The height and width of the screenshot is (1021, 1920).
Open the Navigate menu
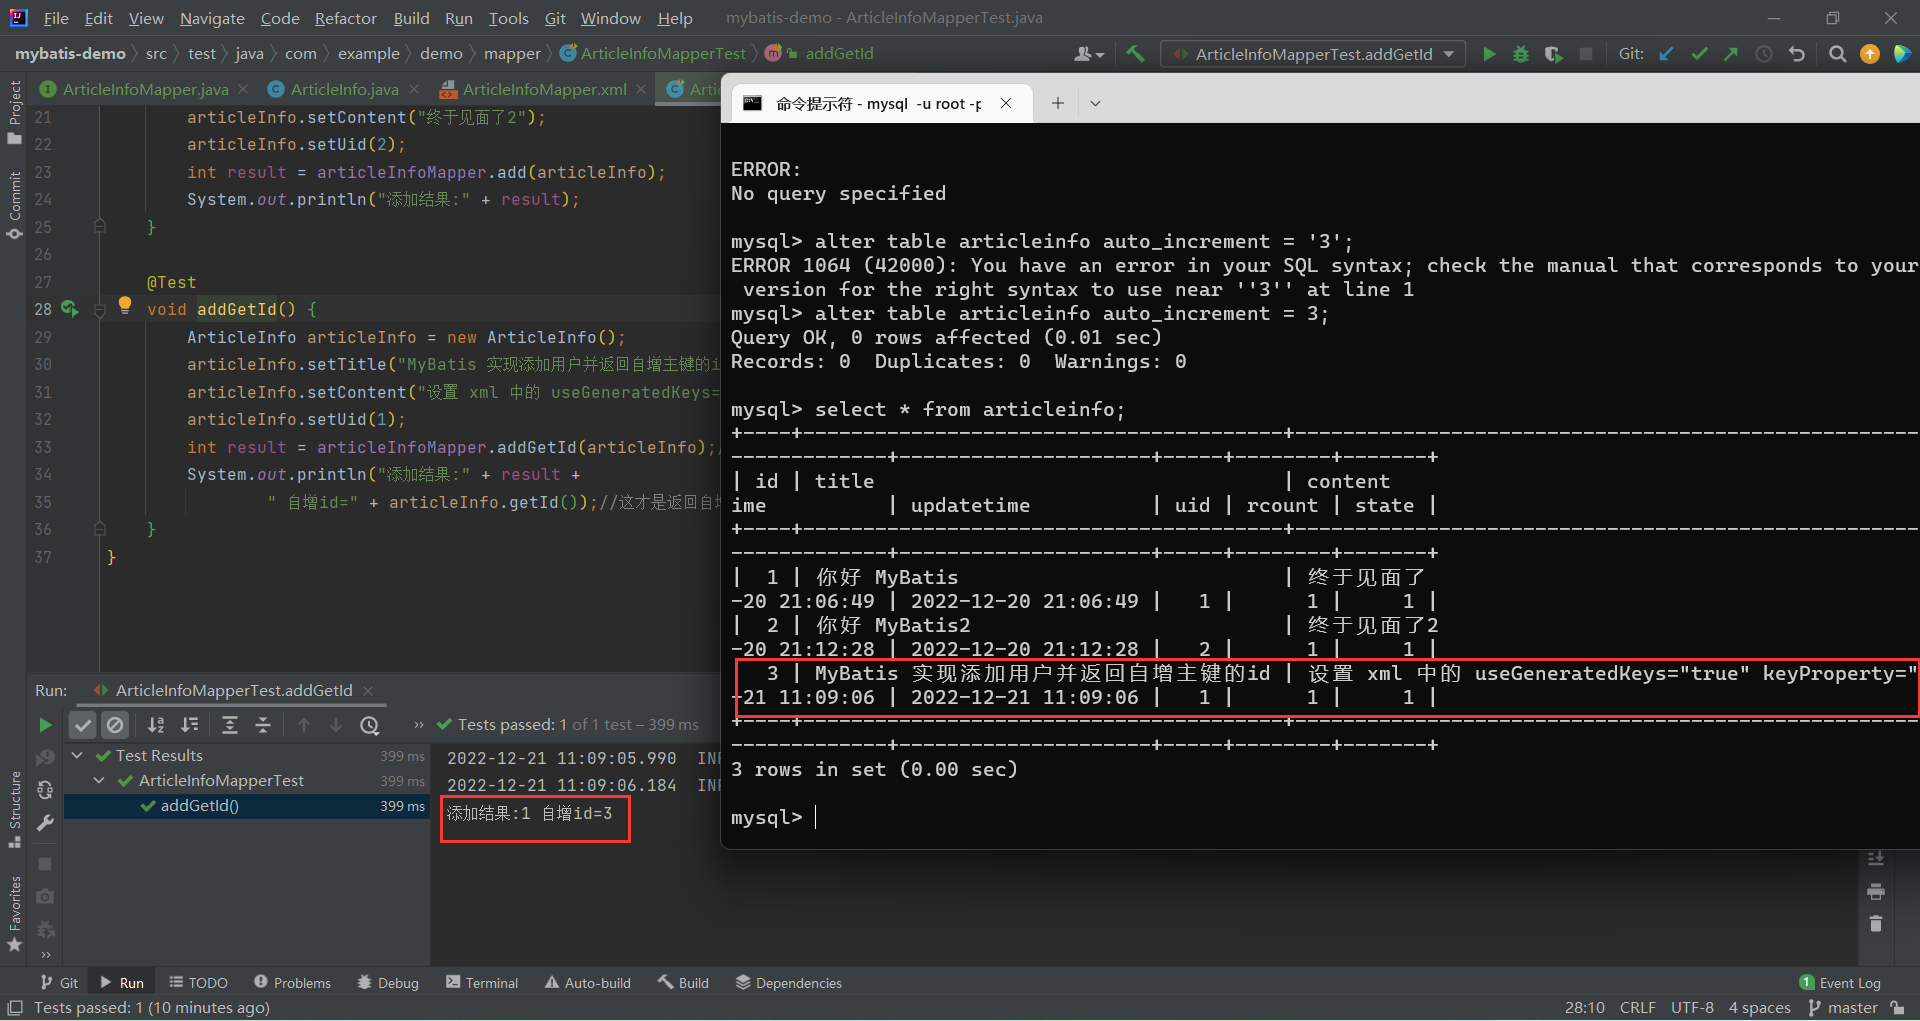(x=212, y=18)
